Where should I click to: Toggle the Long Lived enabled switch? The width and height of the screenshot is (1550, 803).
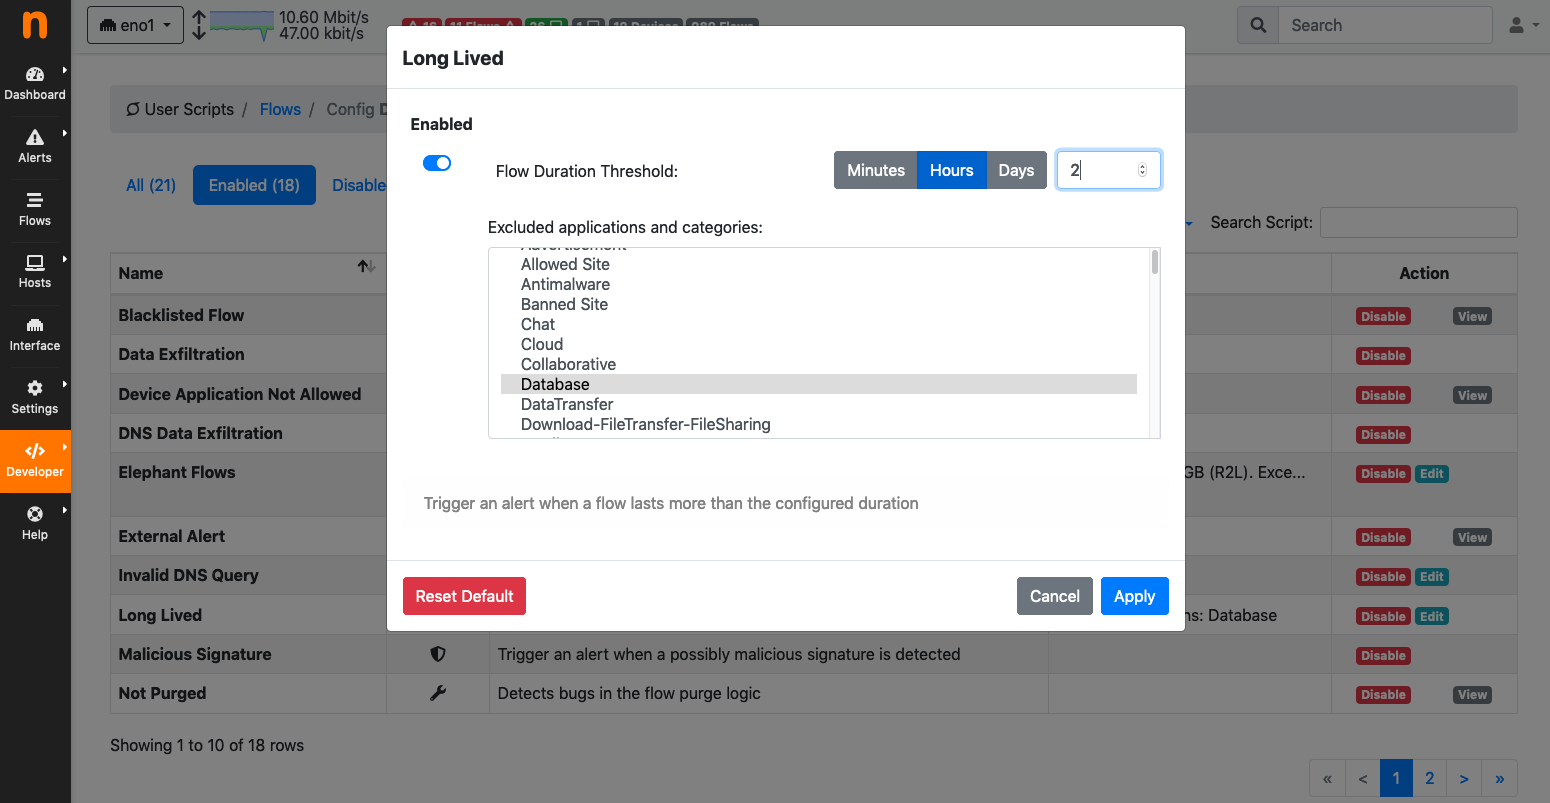pyautogui.click(x=437, y=163)
